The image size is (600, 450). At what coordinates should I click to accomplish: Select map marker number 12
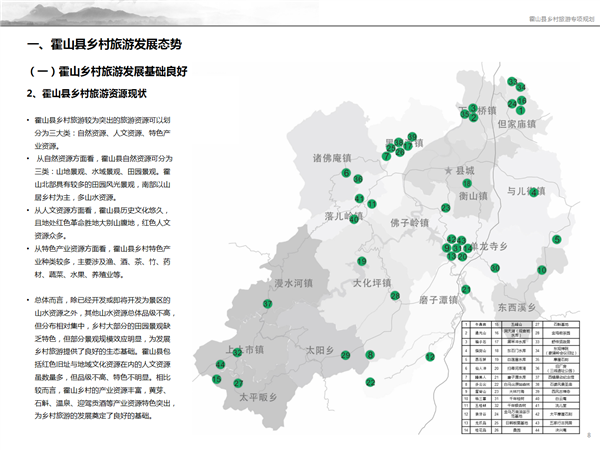[430, 357]
